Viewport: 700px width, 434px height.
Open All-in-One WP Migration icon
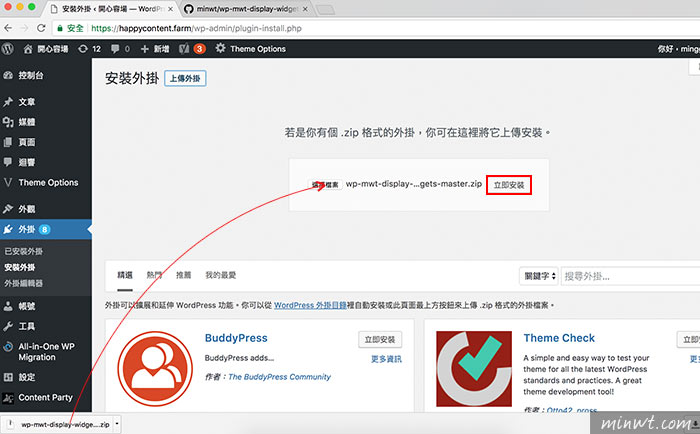click(8, 346)
